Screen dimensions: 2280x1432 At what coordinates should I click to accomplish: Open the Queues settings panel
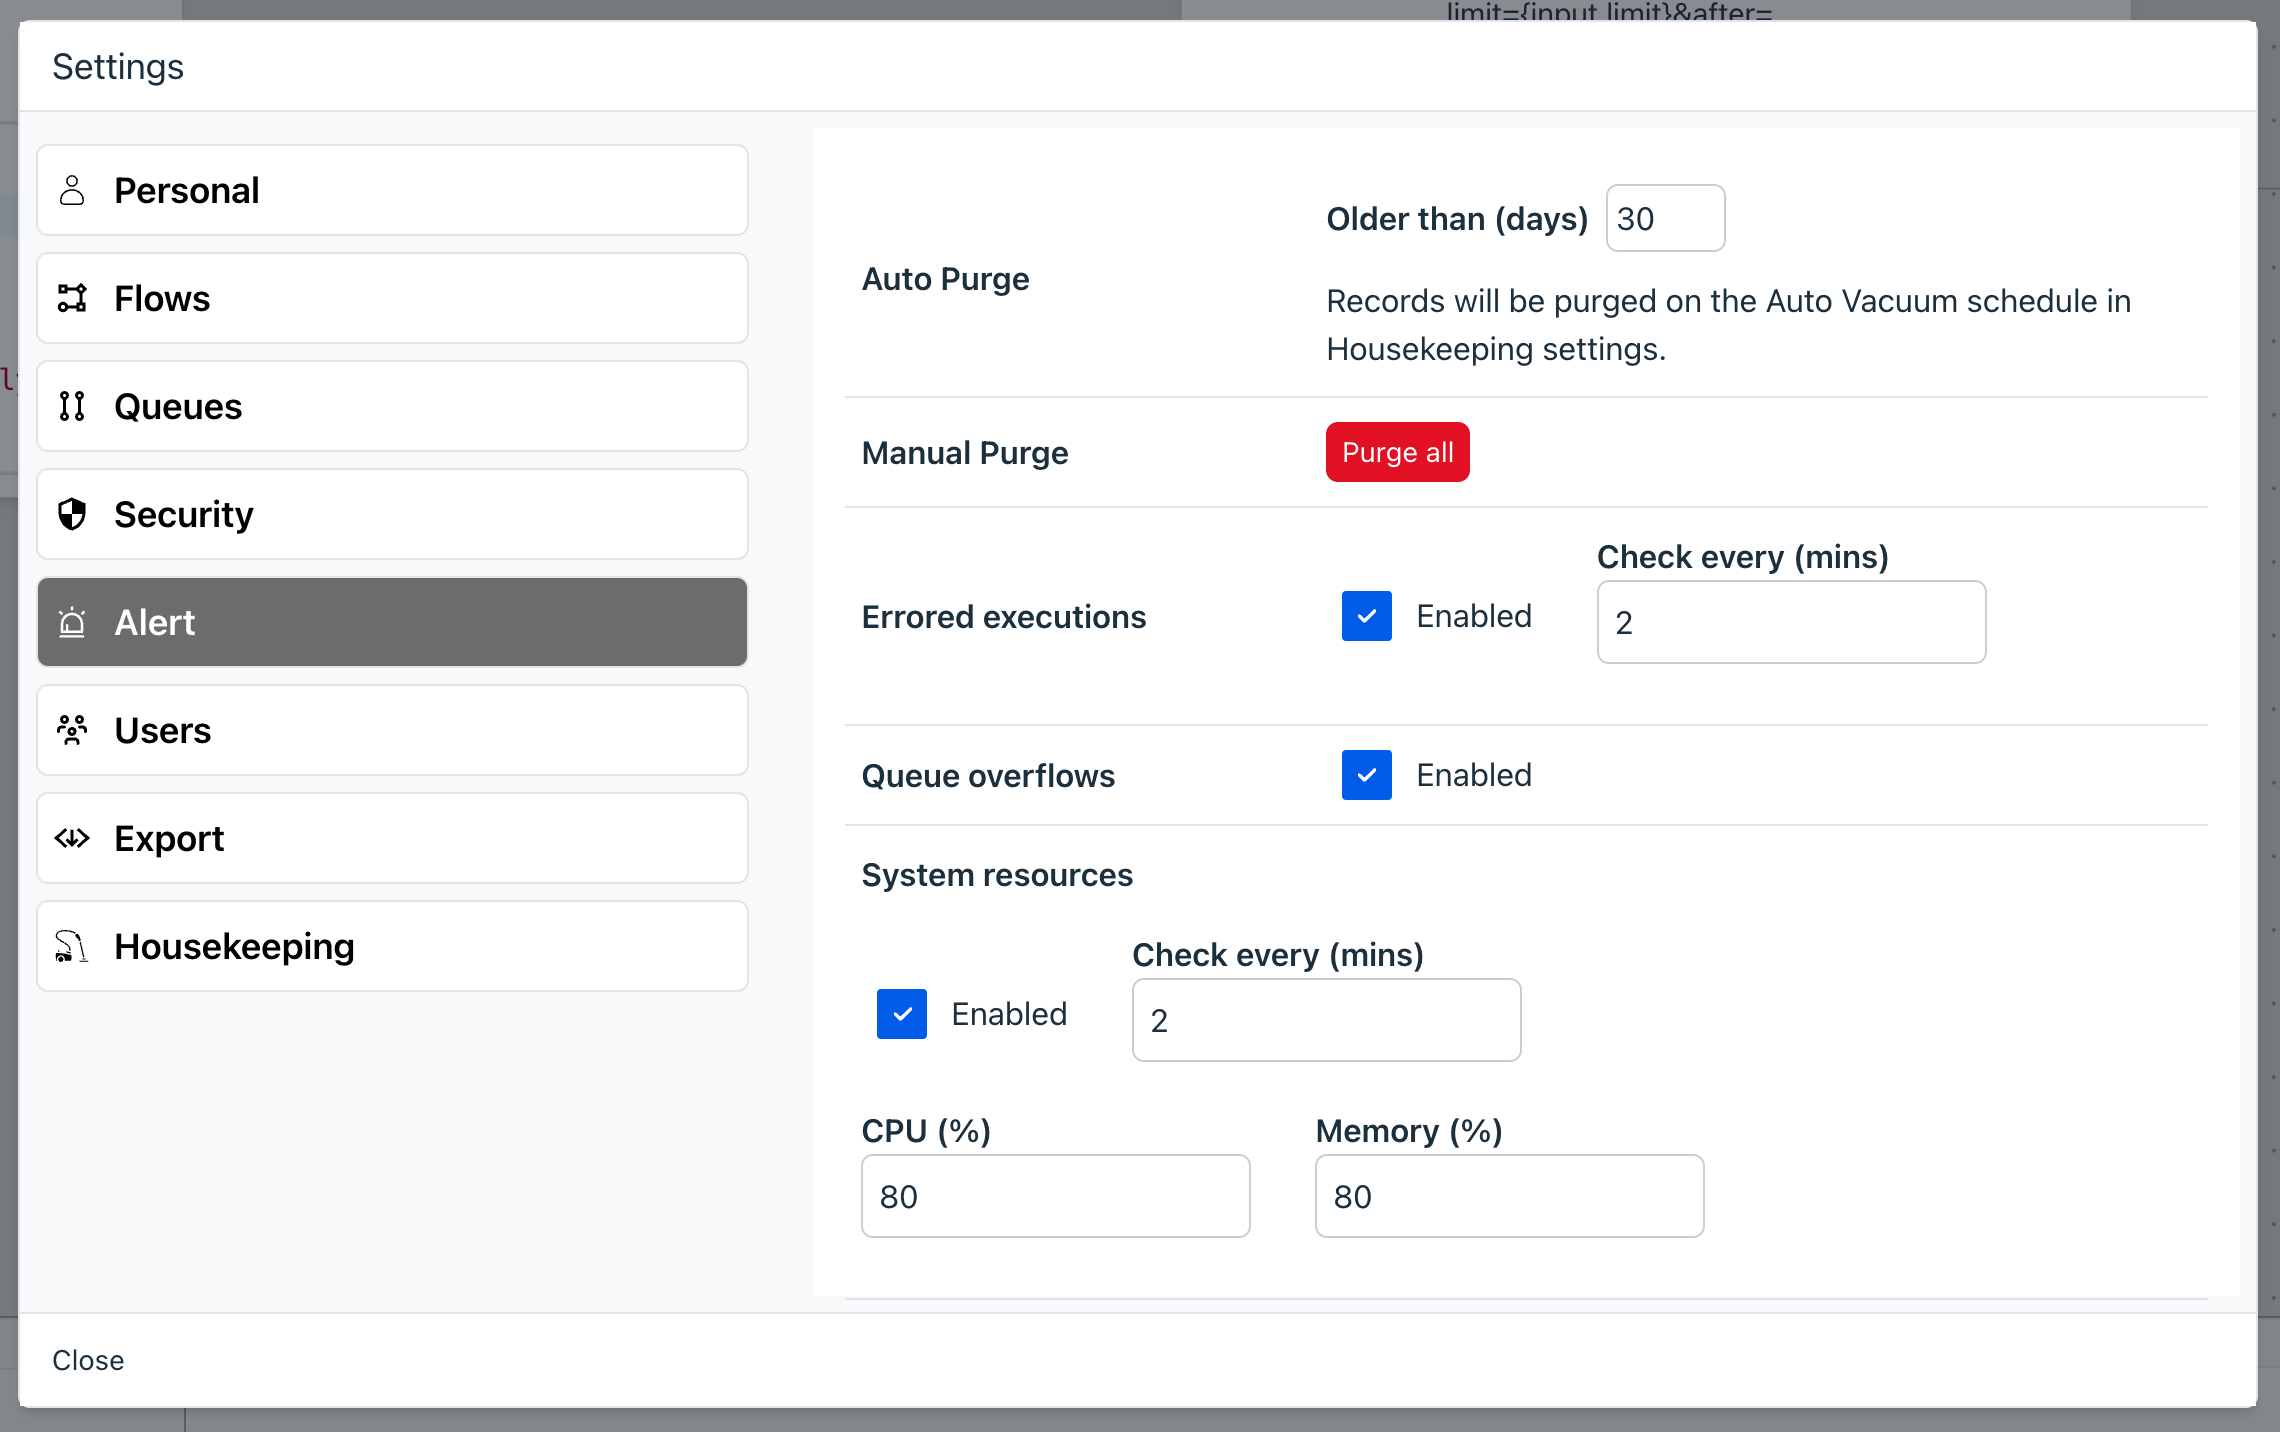[394, 404]
